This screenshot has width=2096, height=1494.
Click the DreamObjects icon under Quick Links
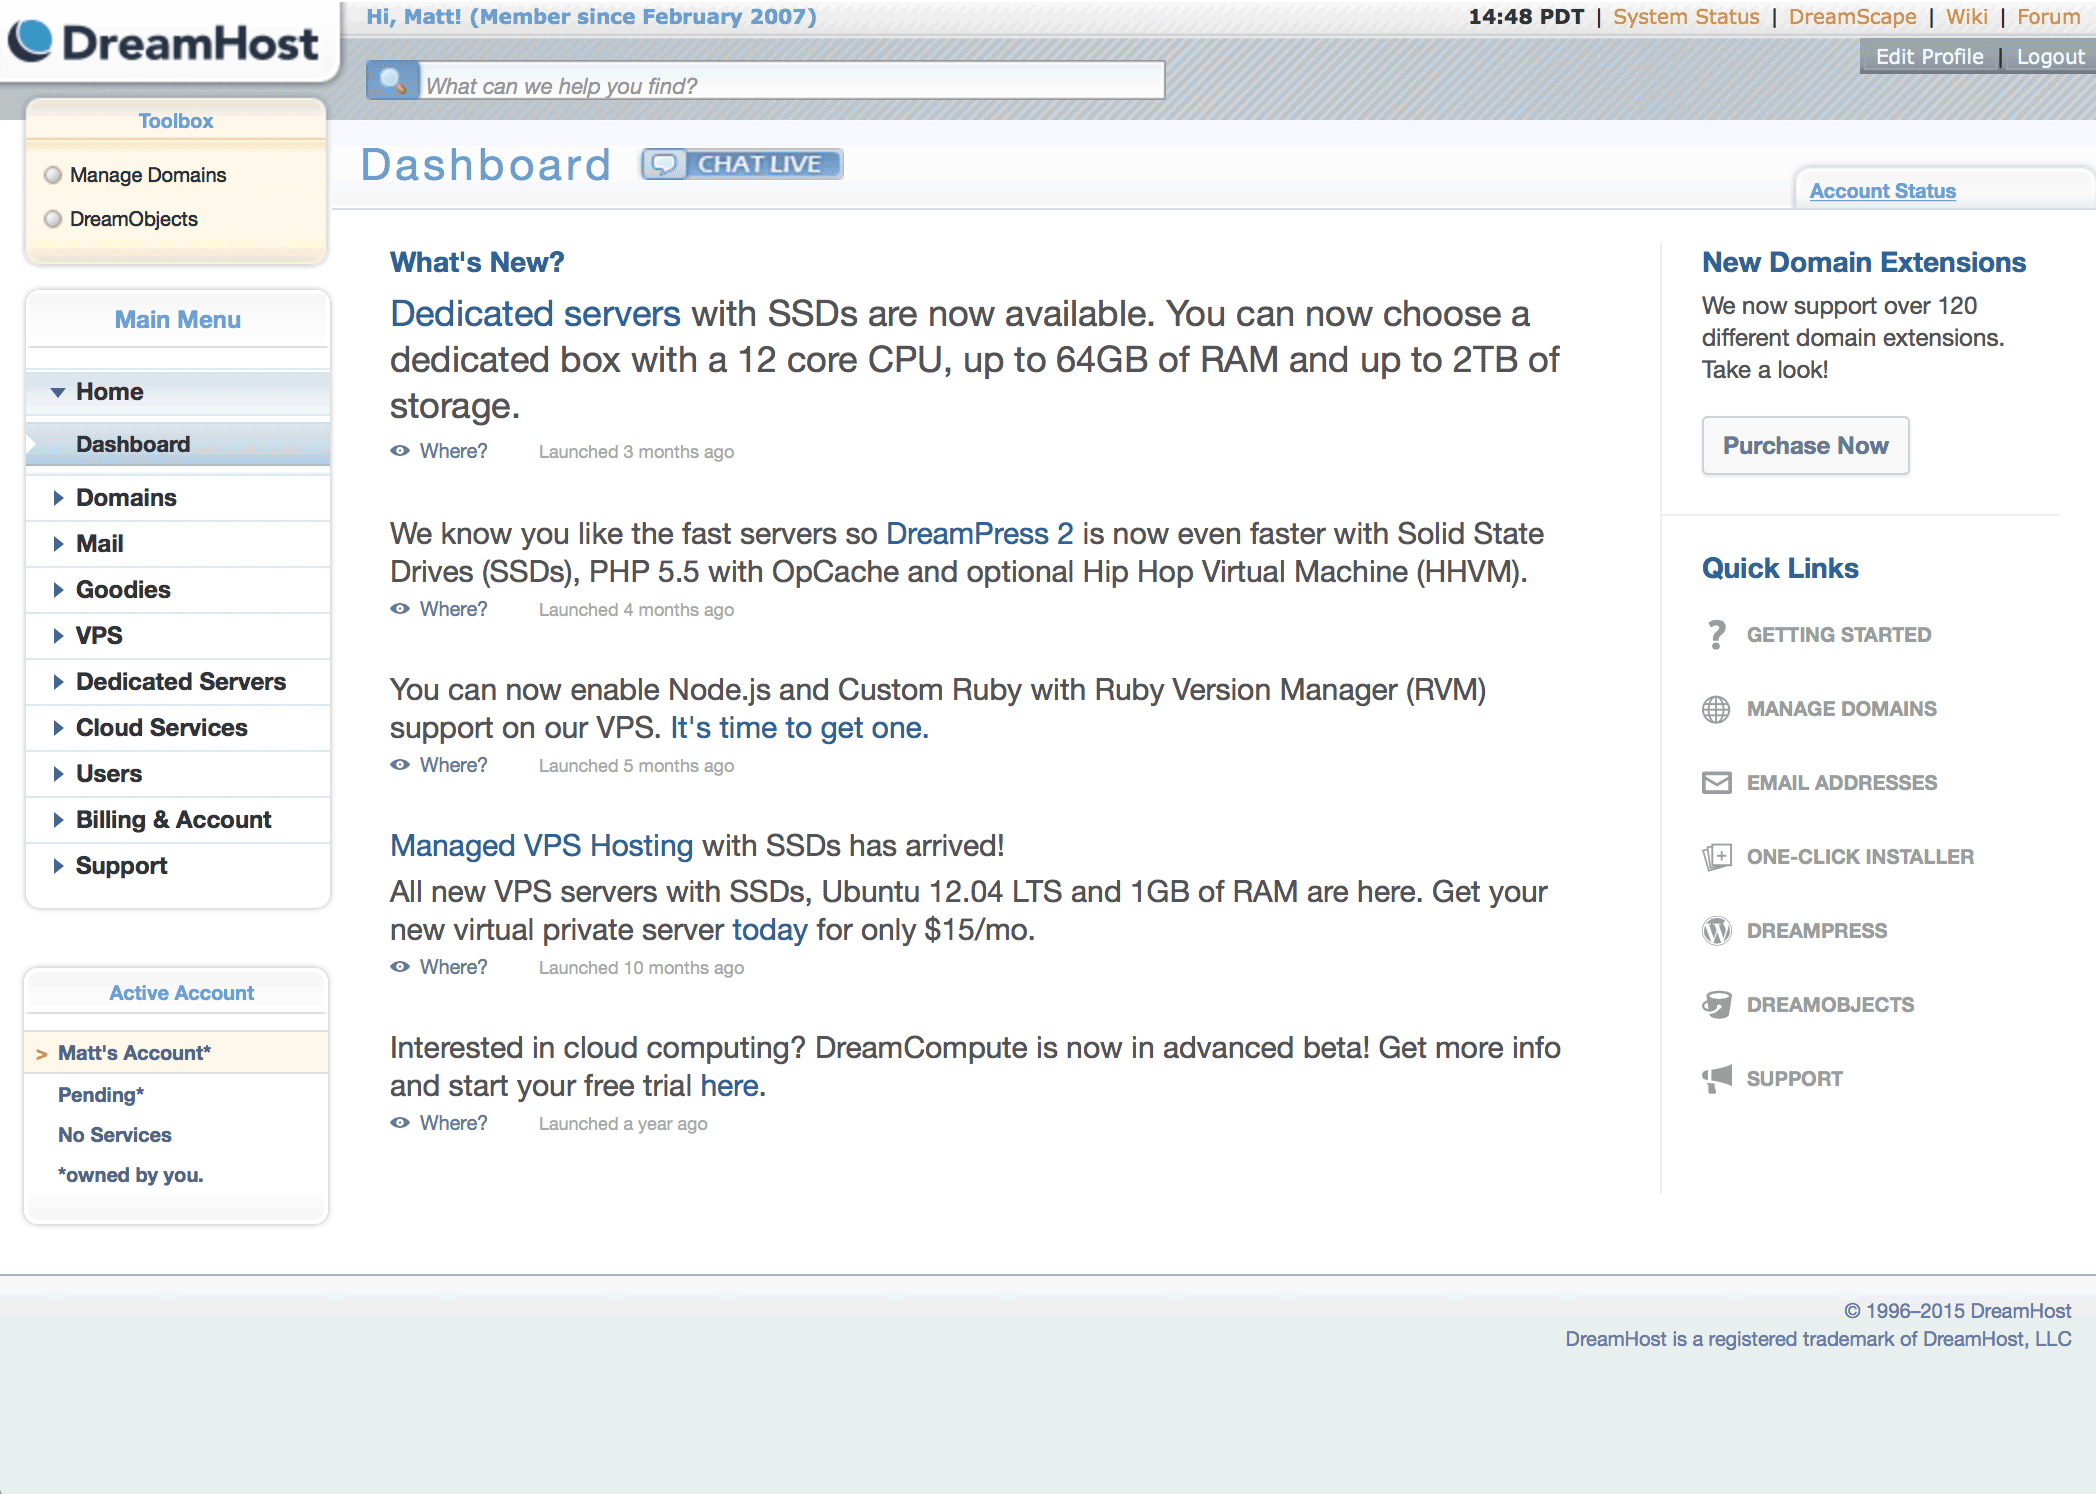pyautogui.click(x=1716, y=1004)
